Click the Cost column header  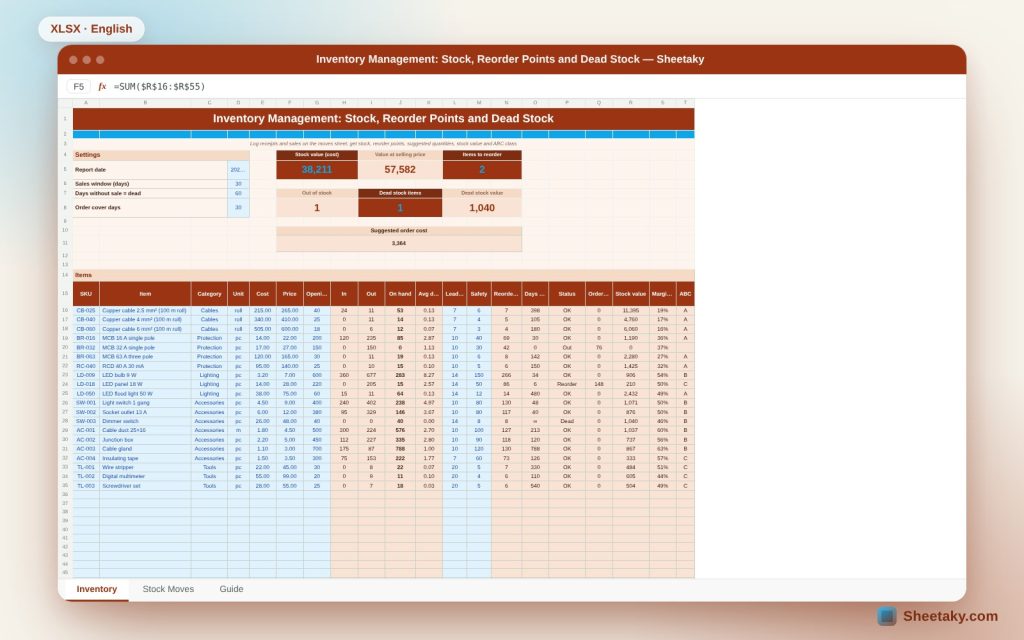click(x=263, y=294)
